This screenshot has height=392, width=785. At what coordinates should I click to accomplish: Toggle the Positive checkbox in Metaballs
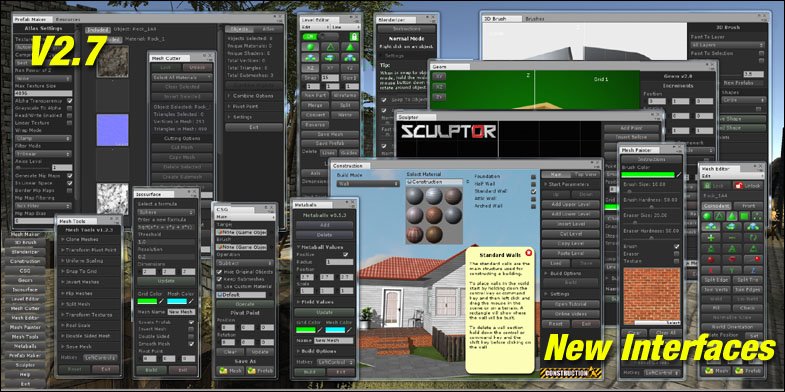coord(345,254)
